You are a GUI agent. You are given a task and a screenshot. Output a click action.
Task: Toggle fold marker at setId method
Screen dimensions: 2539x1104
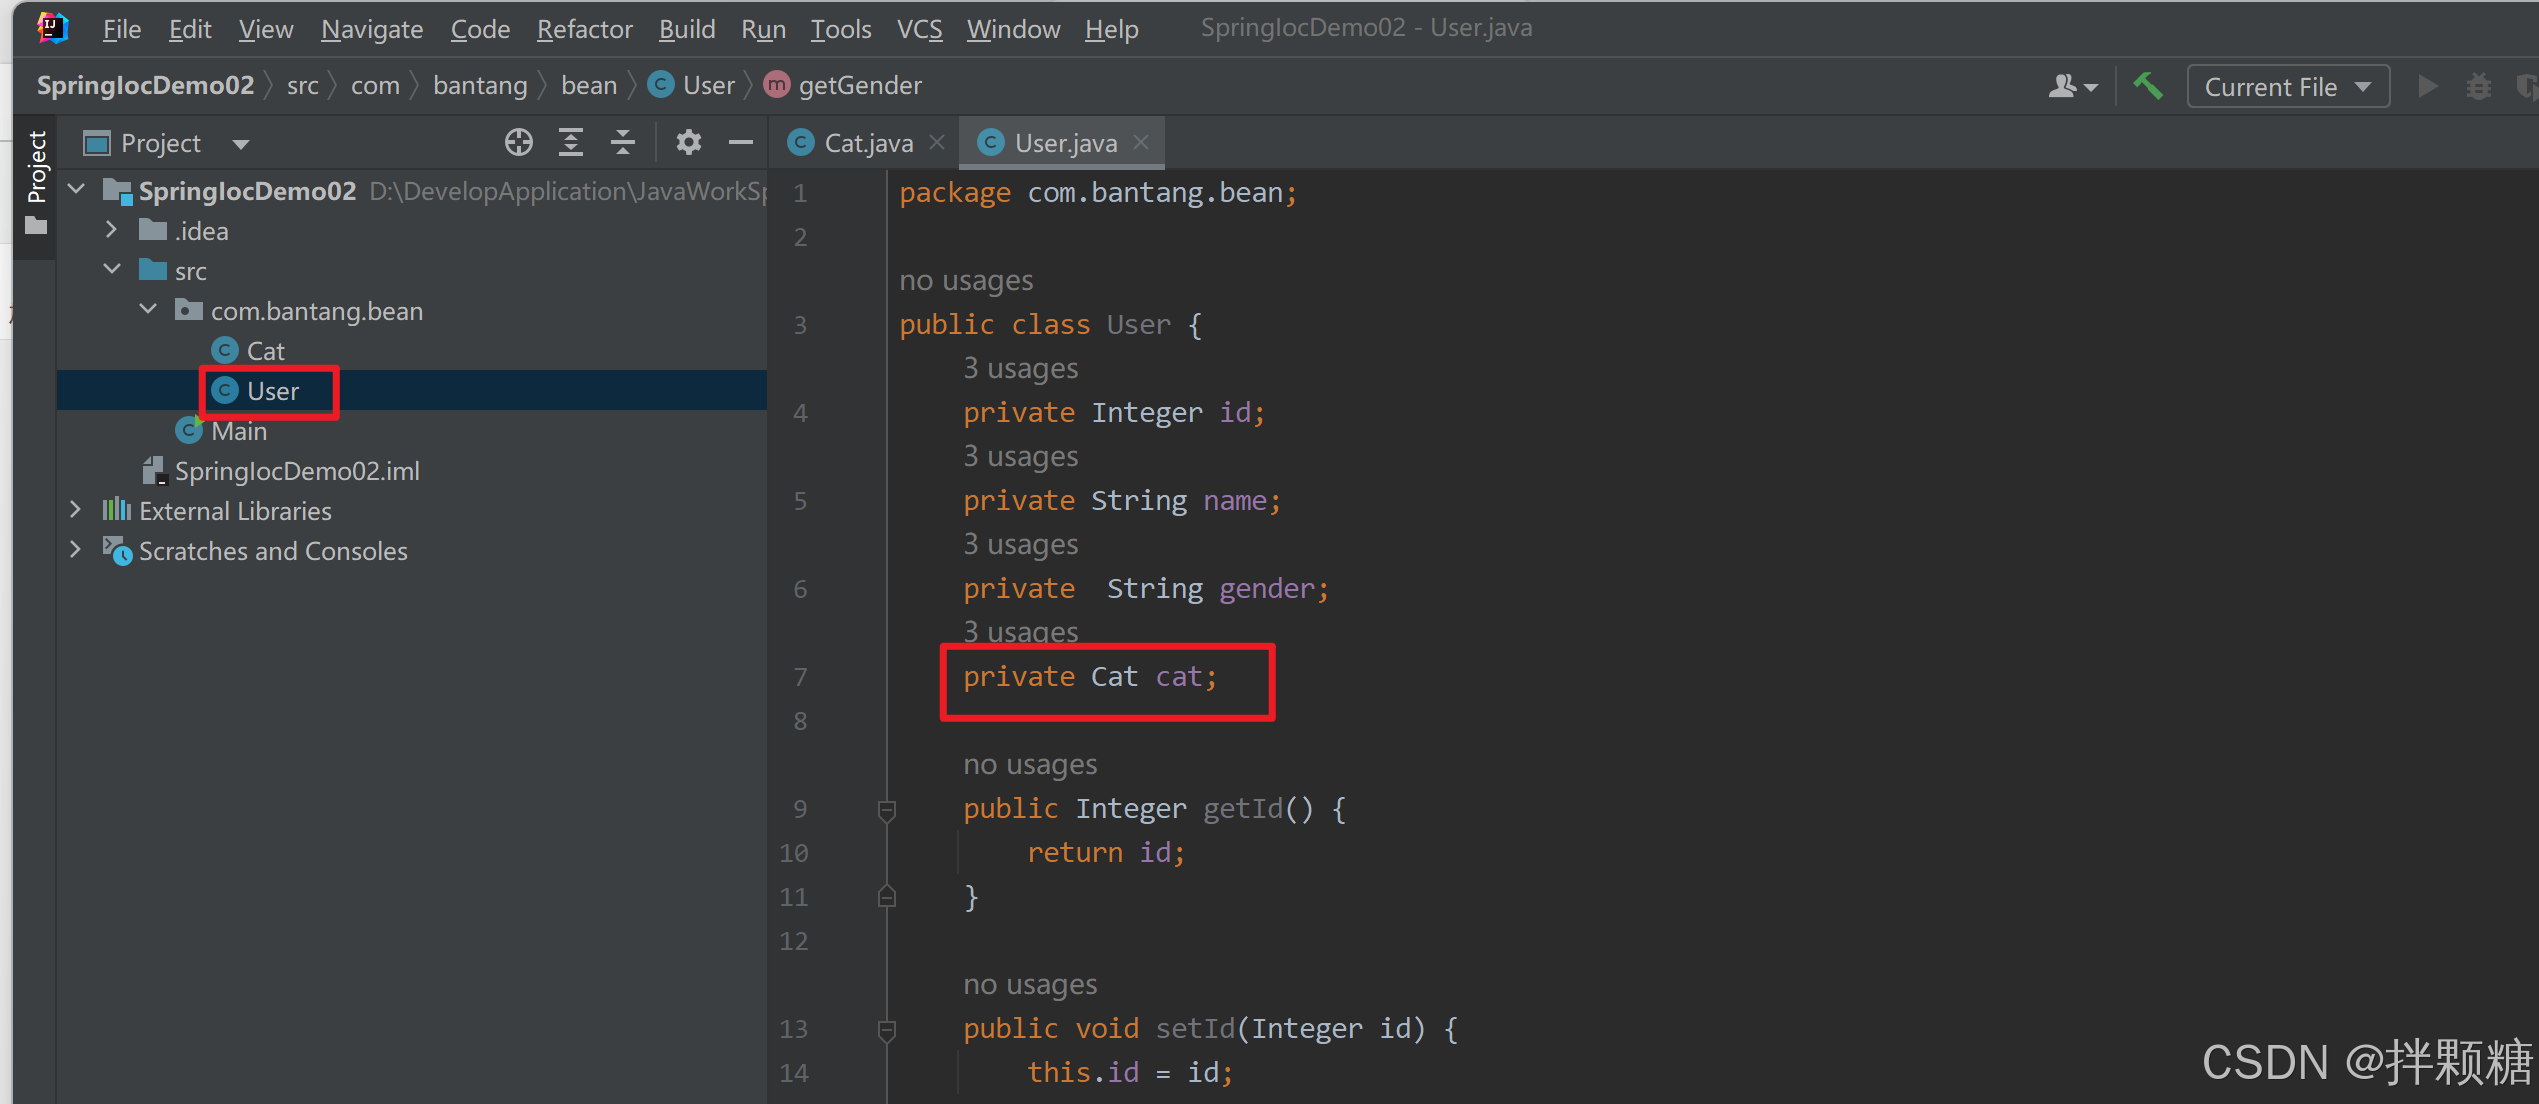coord(886,1029)
